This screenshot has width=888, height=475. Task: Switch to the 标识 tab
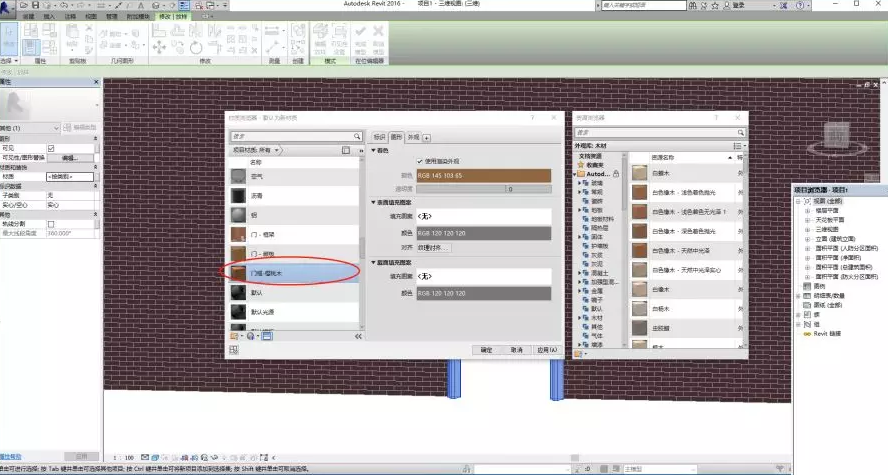tap(380, 137)
